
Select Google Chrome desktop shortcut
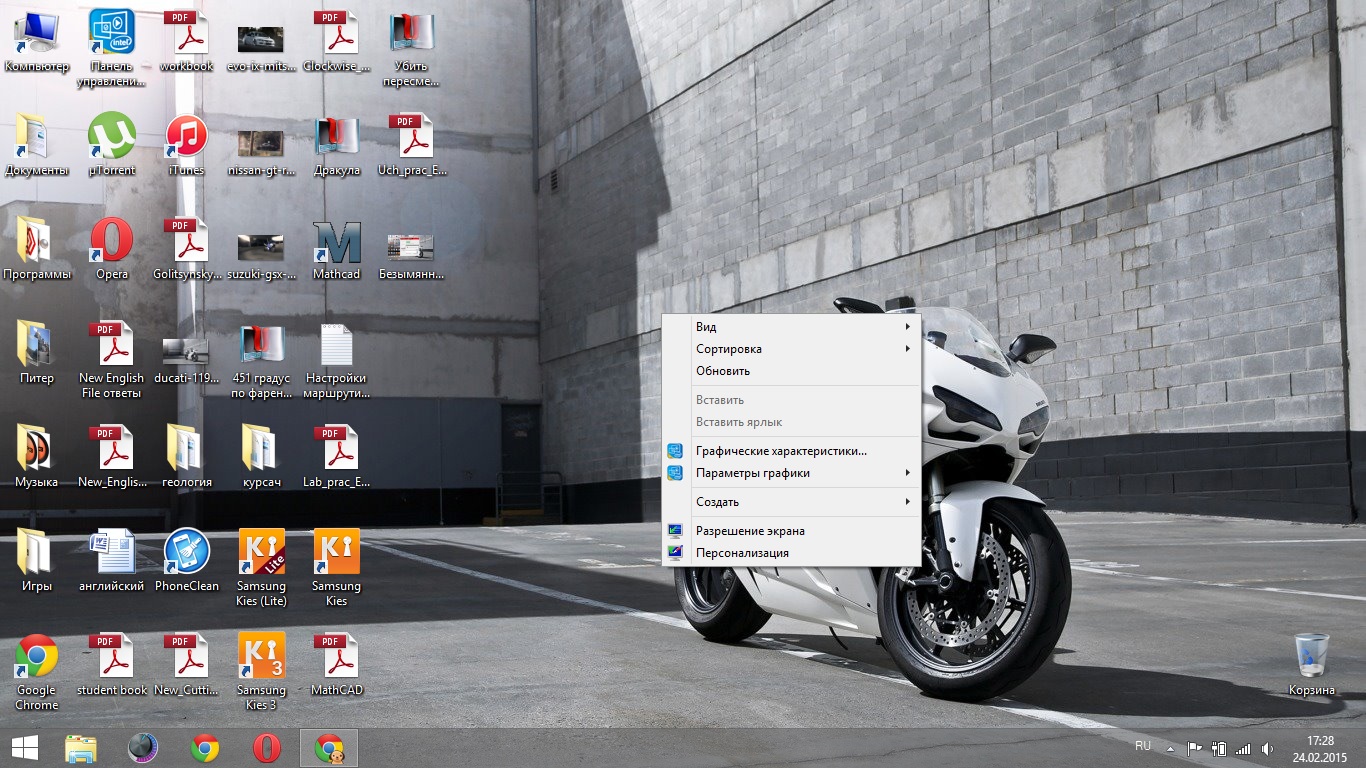[x=37, y=672]
